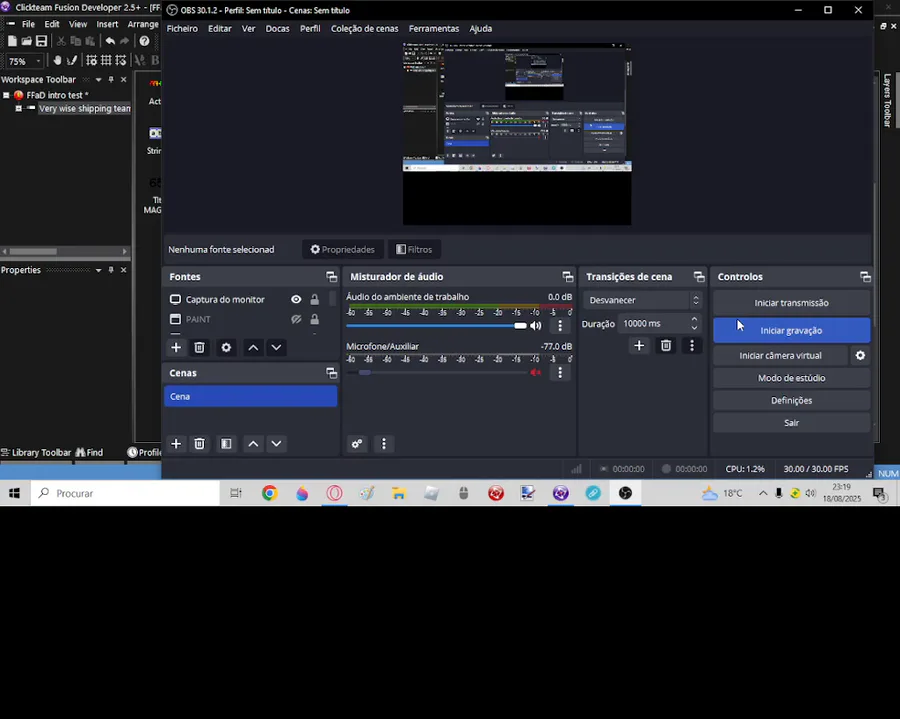Undock the Misturador de áudio panel
This screenshot has height=719, width=900.
pyautogui.click(x=568, y=277)
